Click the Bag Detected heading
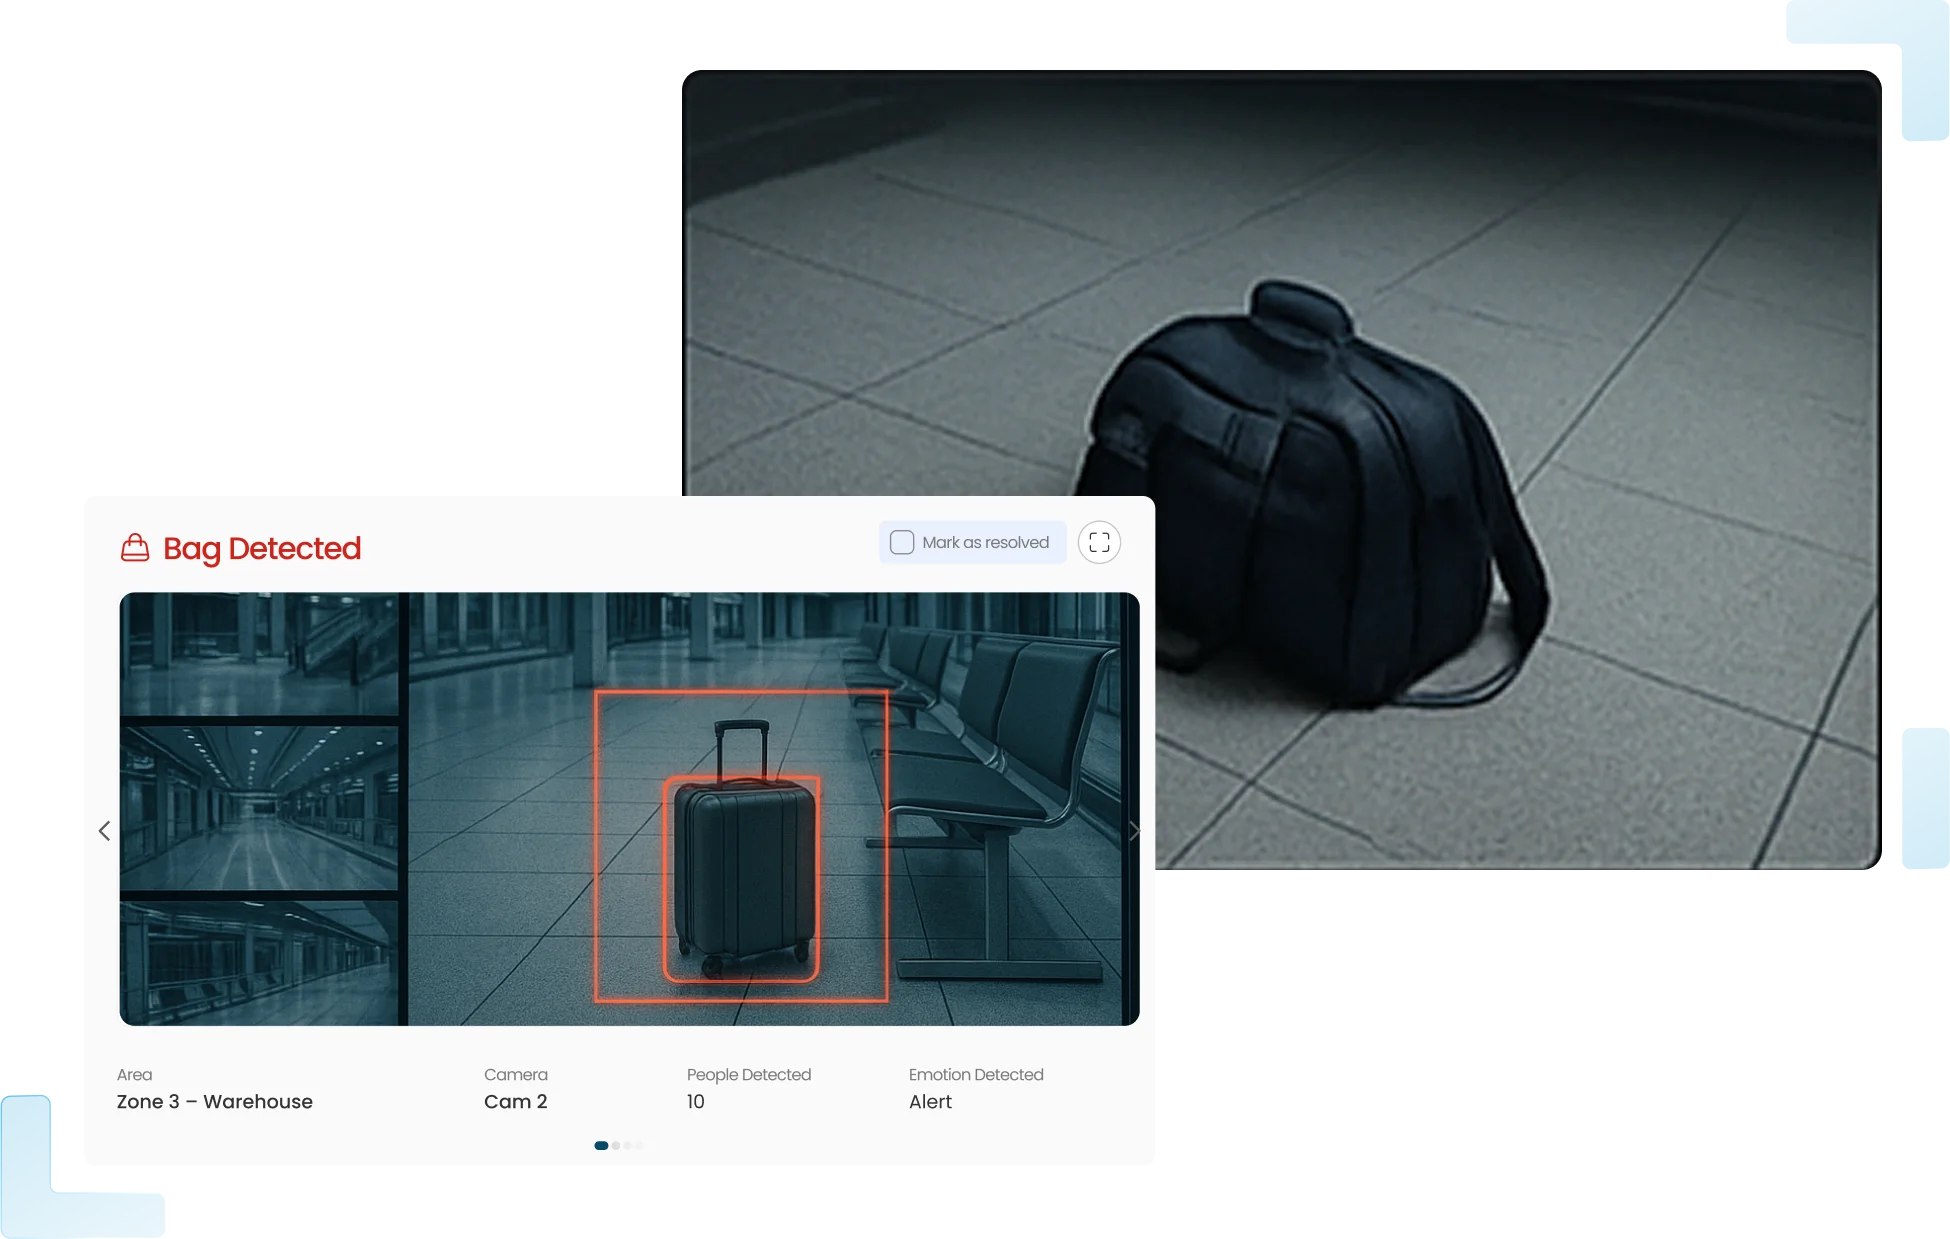The image size is (1950, 1239). coord(262,548)
